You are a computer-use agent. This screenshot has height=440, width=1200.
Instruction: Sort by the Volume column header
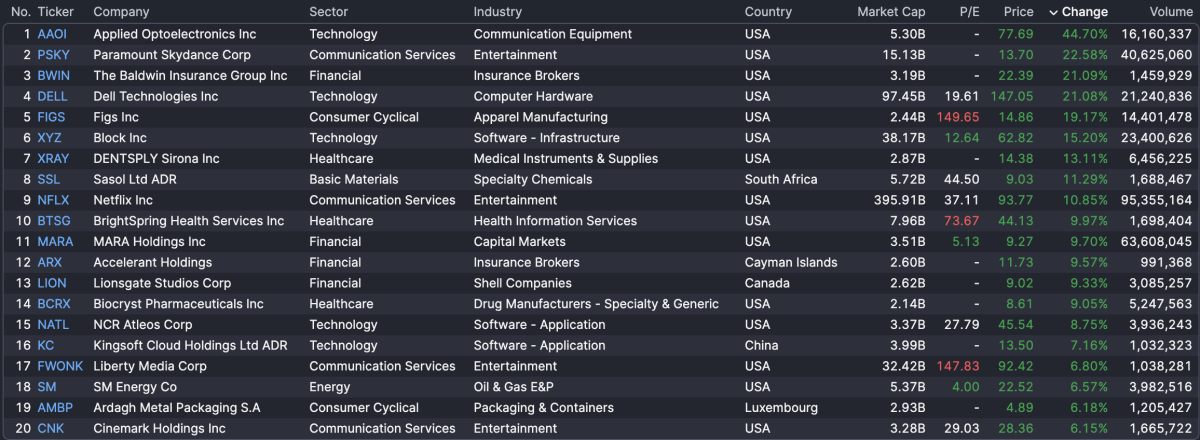pos(1171,12)
